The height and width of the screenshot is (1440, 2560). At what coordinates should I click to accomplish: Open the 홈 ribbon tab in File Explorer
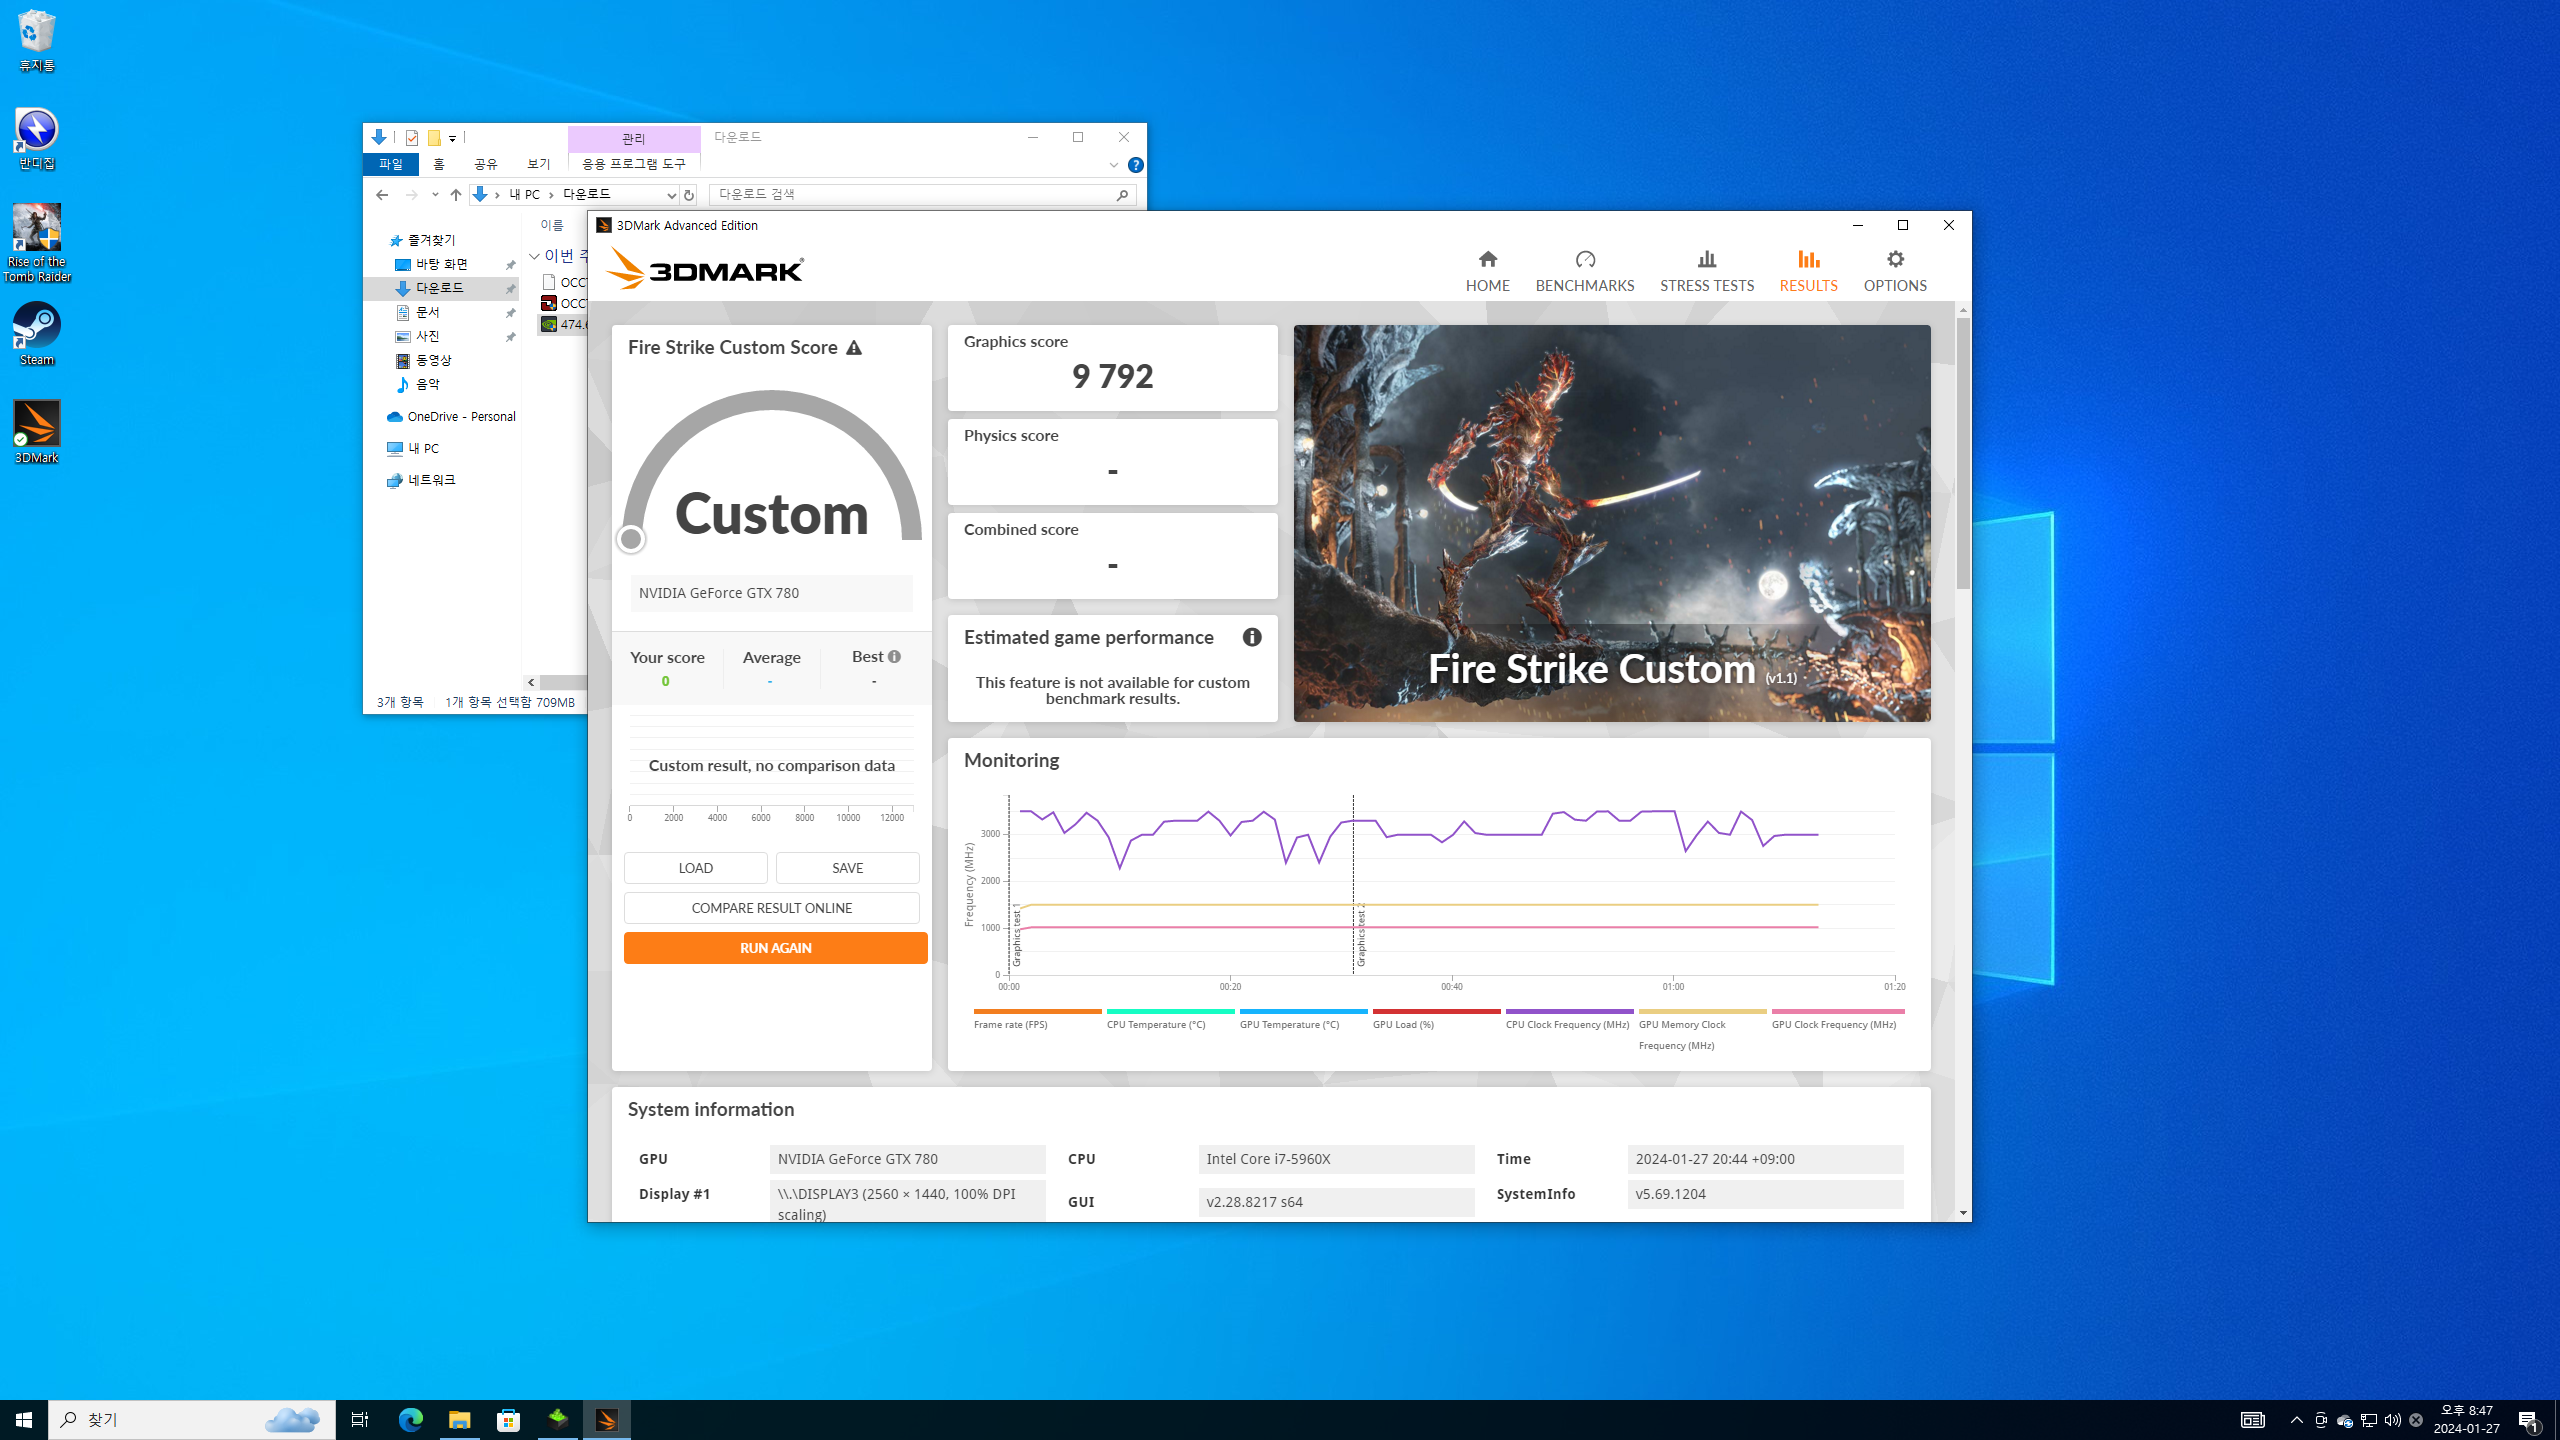click(439, 164)
